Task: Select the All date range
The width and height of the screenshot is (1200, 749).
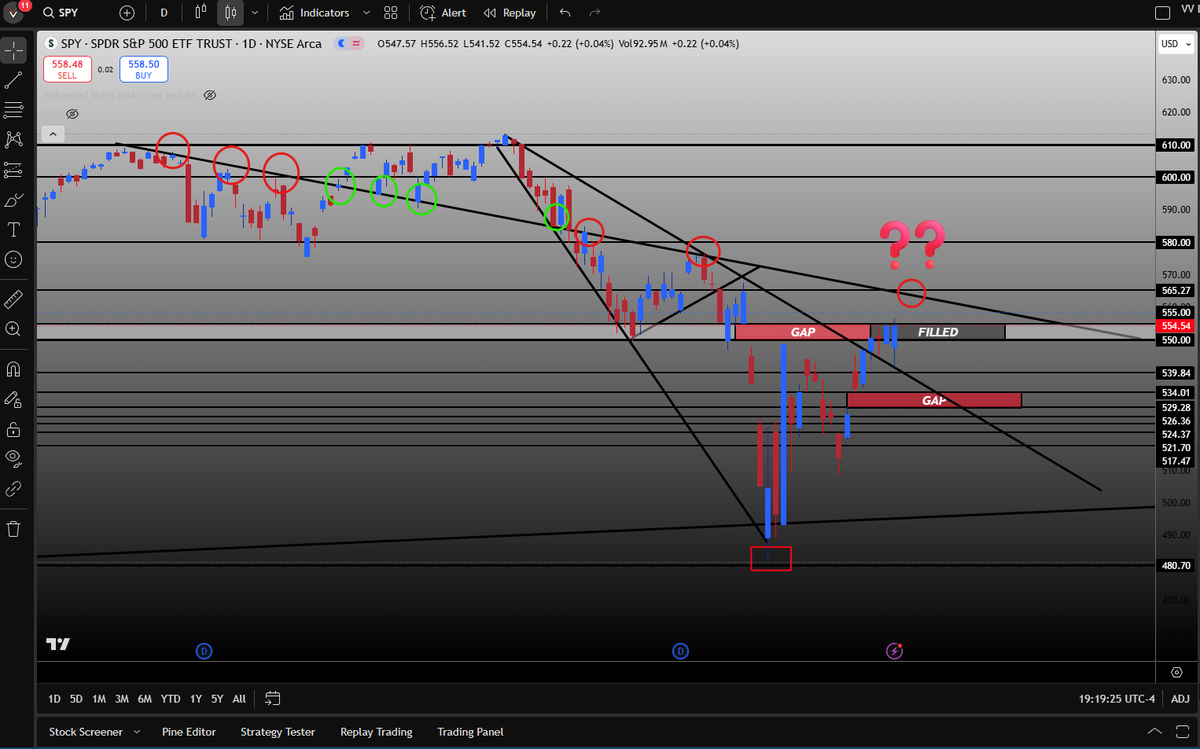Action: [239, 699]
